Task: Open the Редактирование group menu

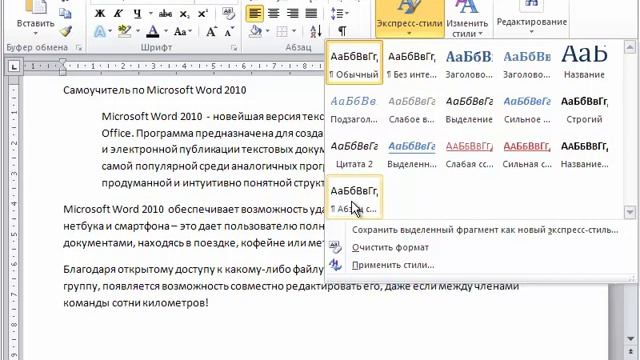Action: click(531, 18)
